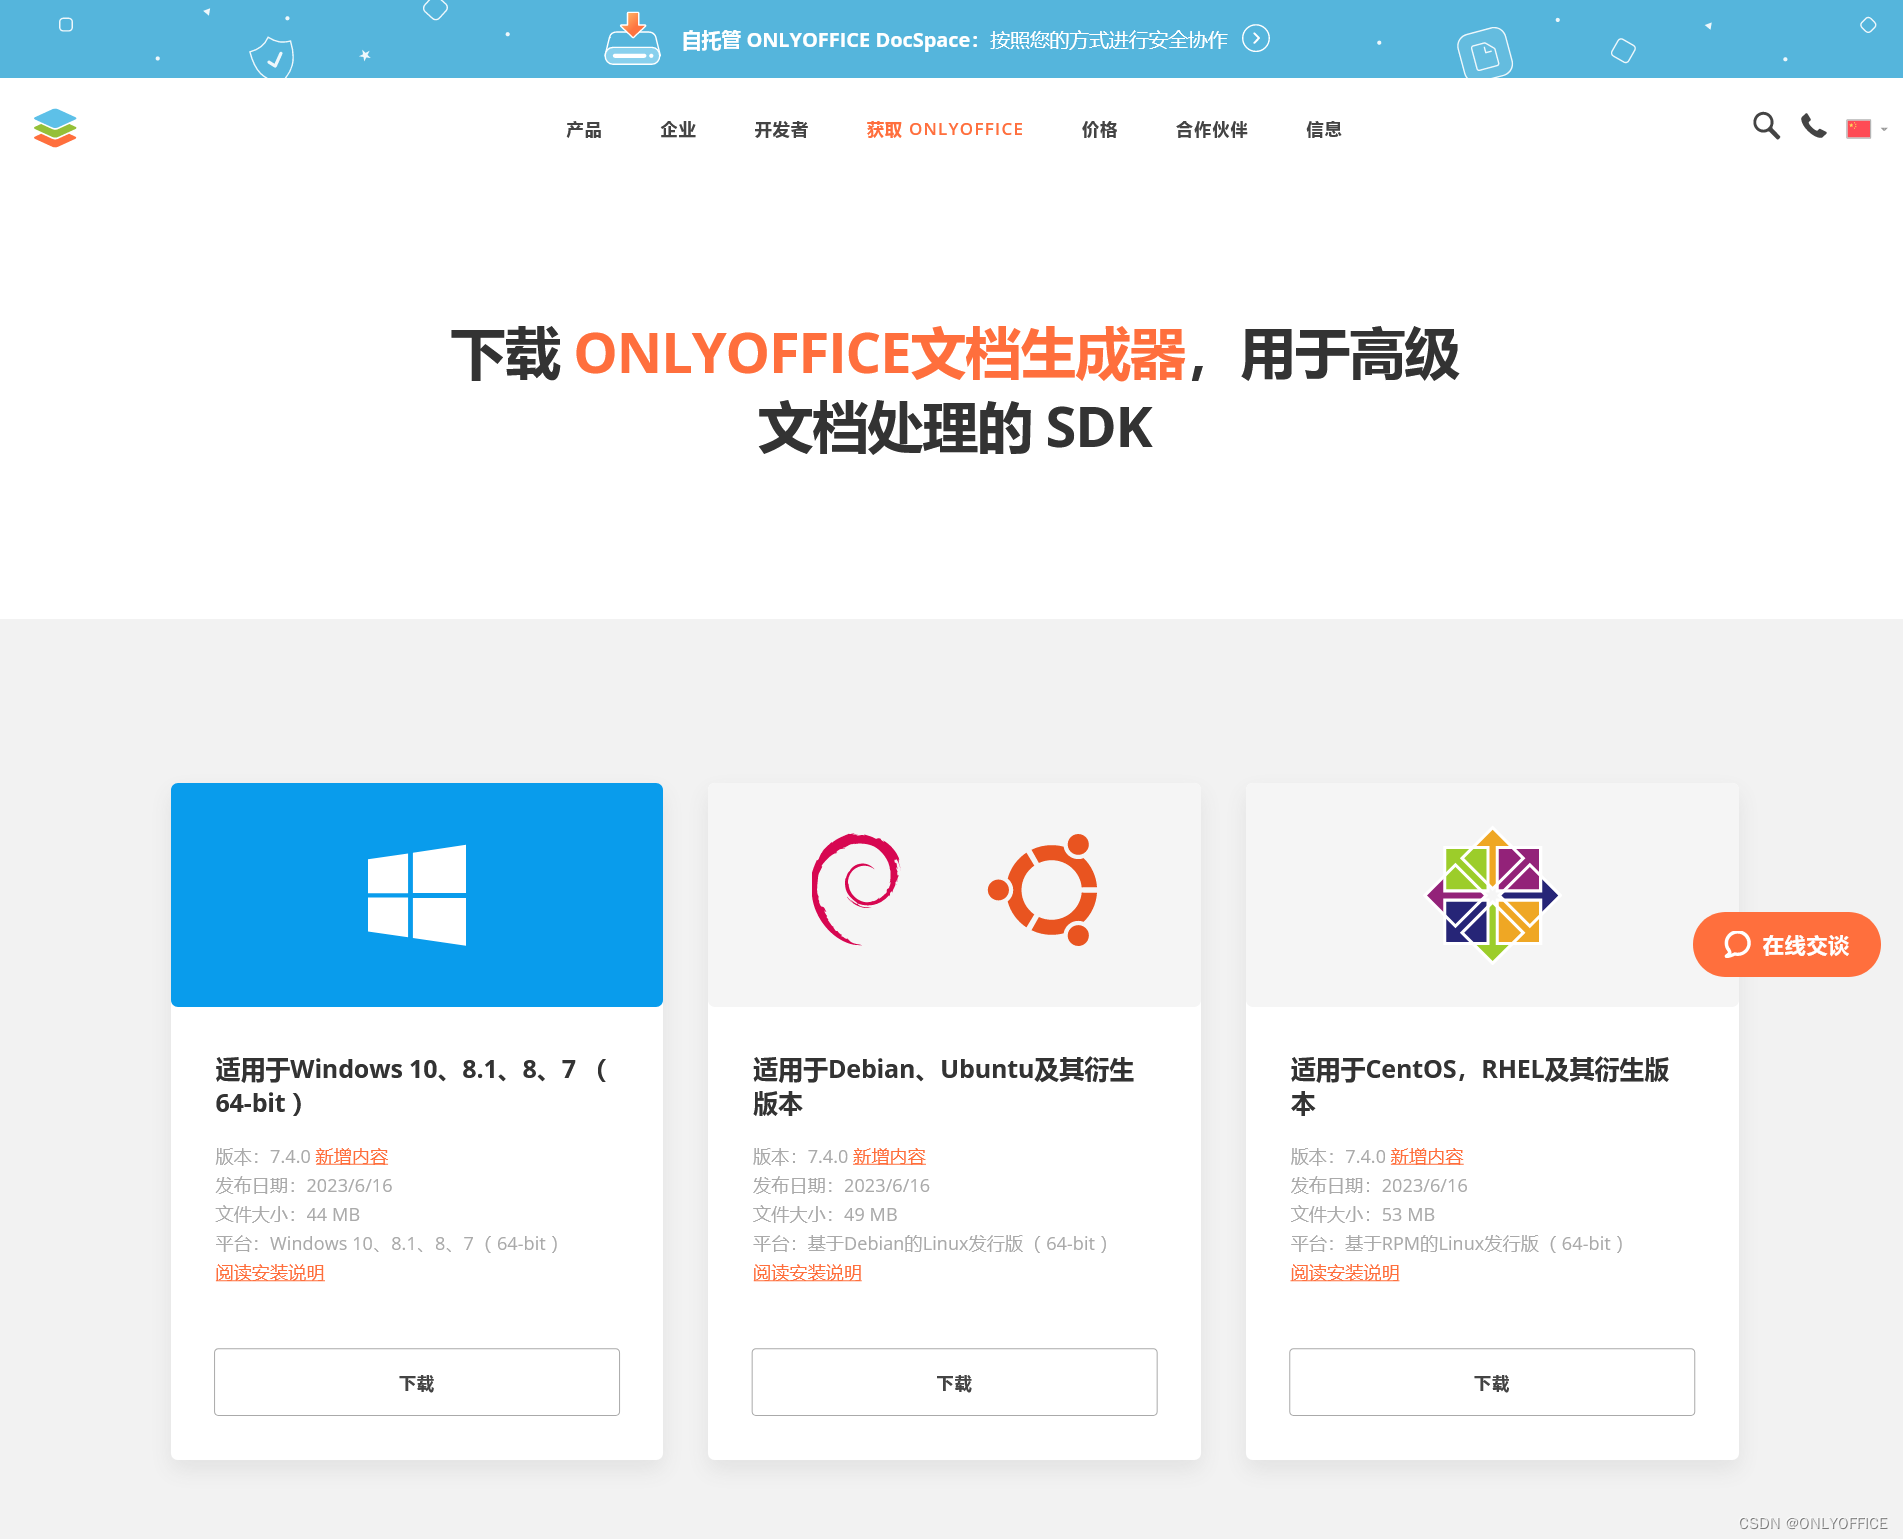
Task: Click 平台: 基于RPM的Linux发行版 text
Action: (x=1456, y=1243)
